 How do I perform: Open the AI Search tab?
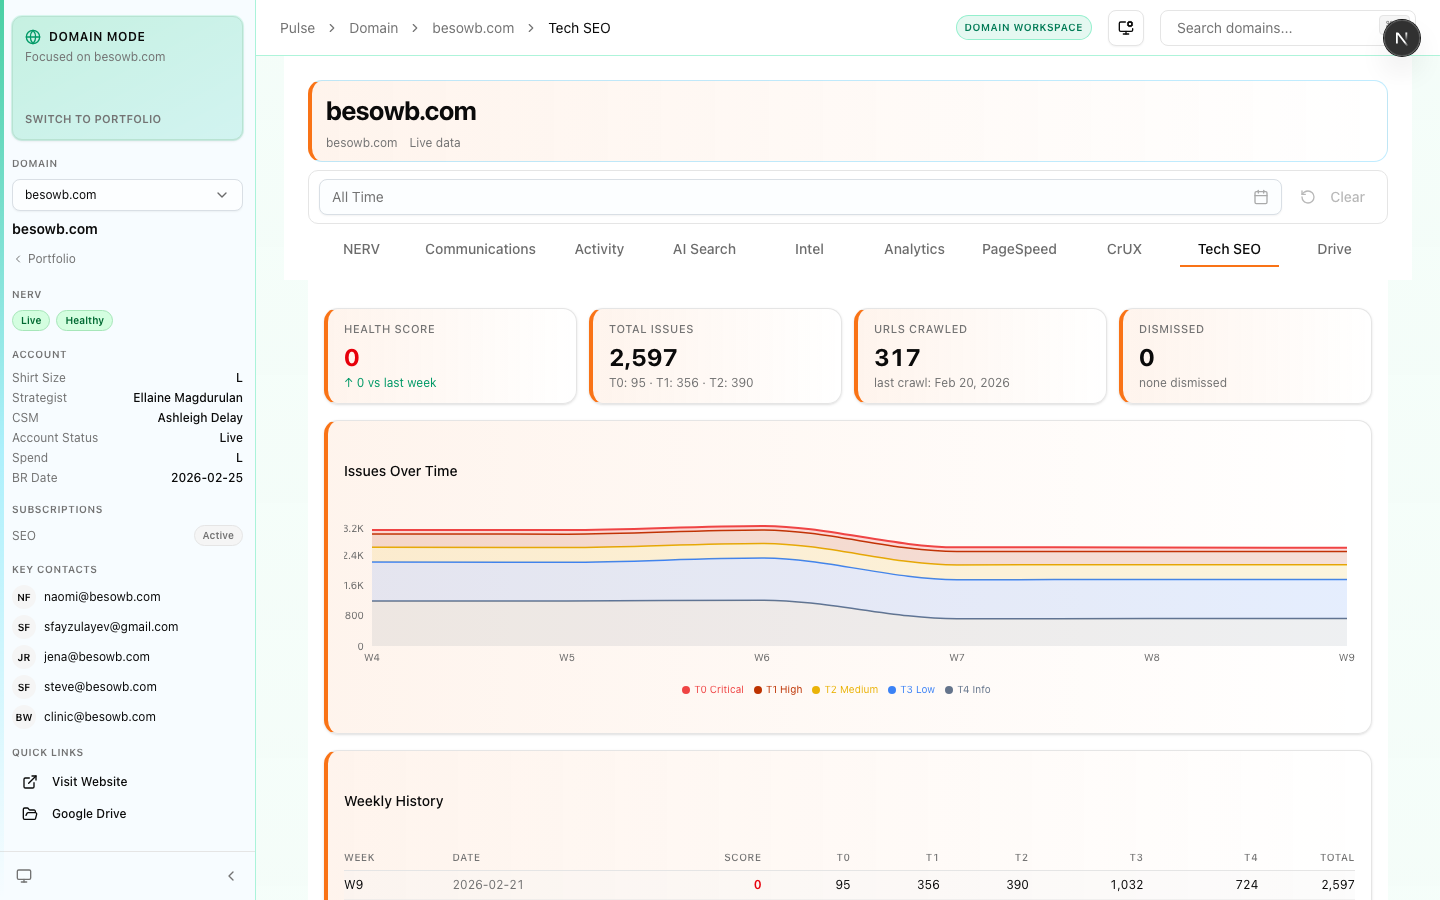[x=704, y=249]
